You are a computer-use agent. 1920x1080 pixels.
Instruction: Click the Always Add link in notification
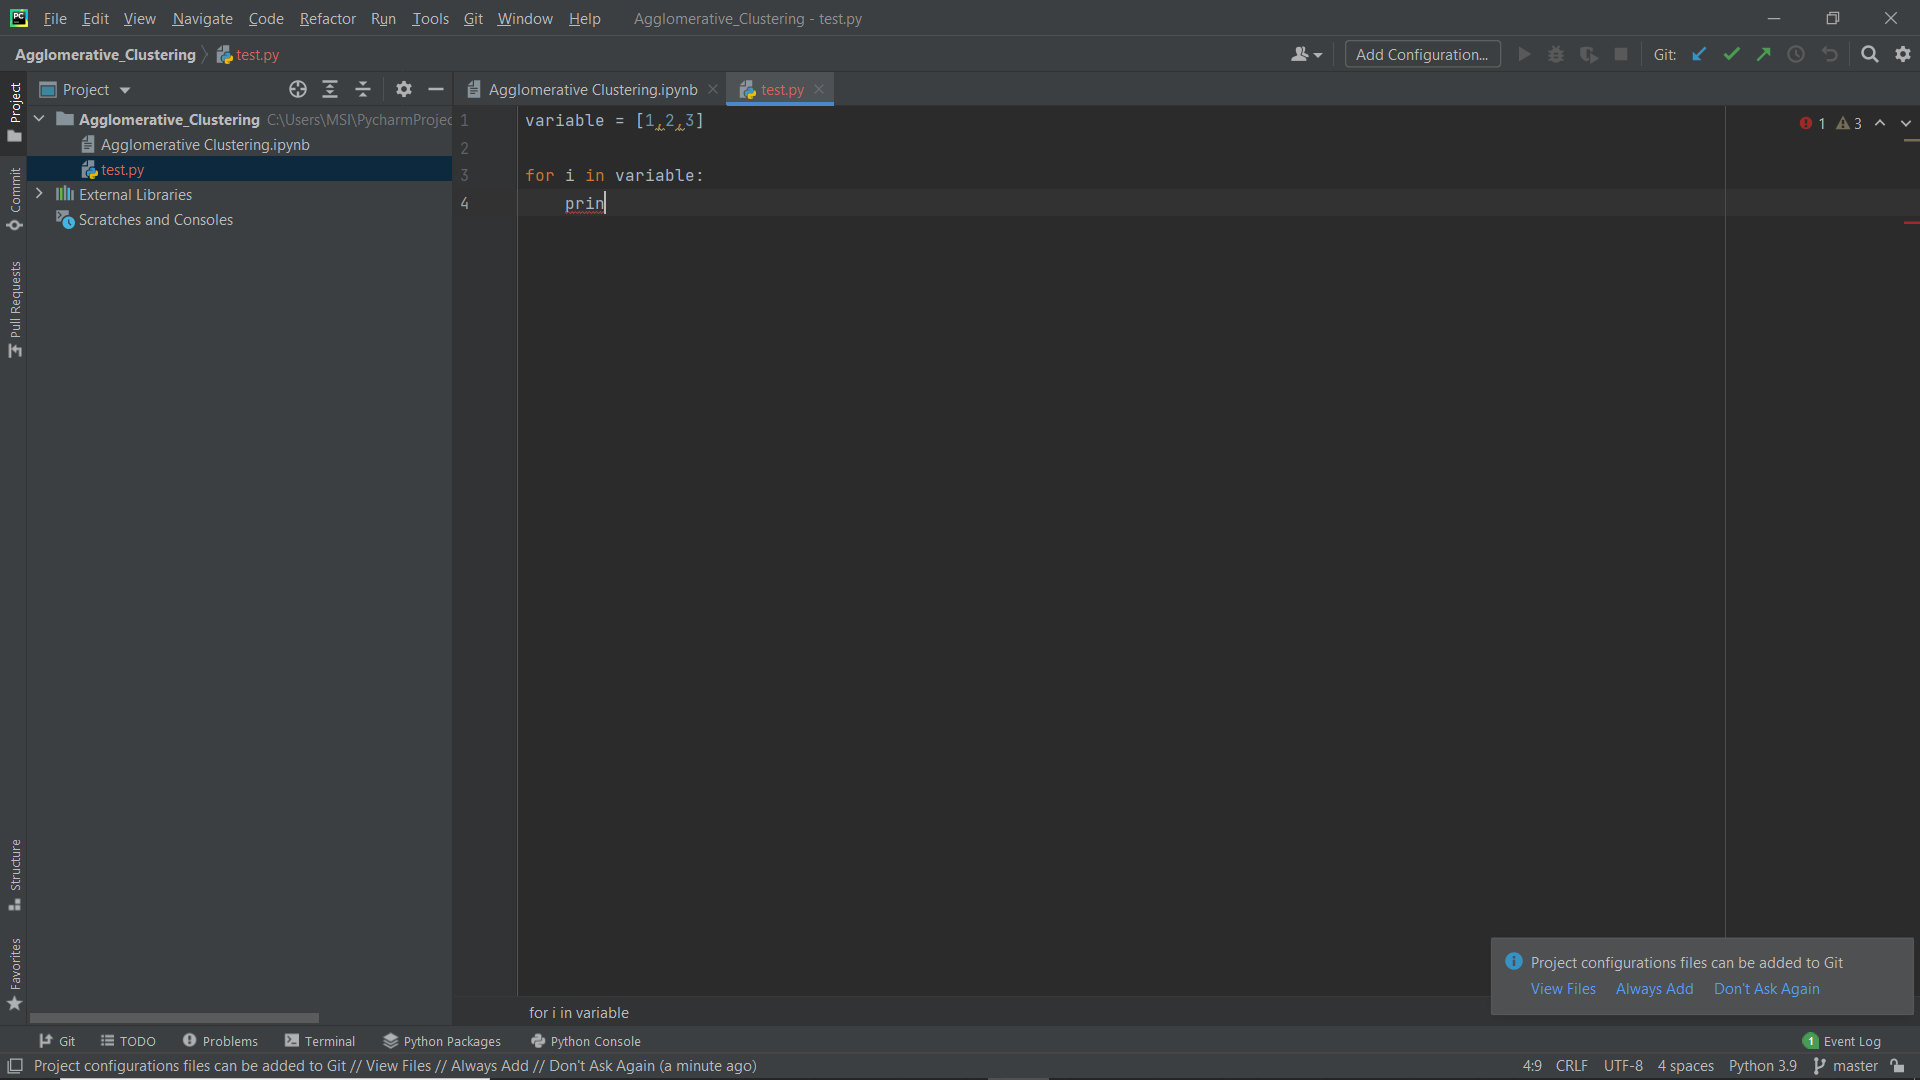click(x=1654, y=989)
